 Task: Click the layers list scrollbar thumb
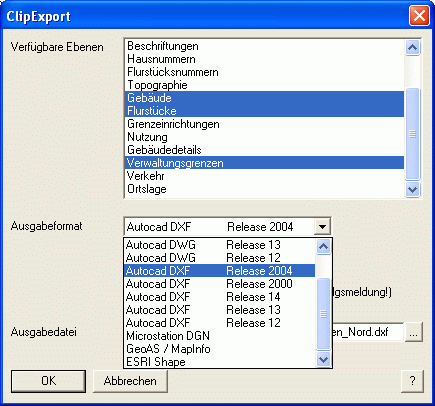(x=413, y=134)
